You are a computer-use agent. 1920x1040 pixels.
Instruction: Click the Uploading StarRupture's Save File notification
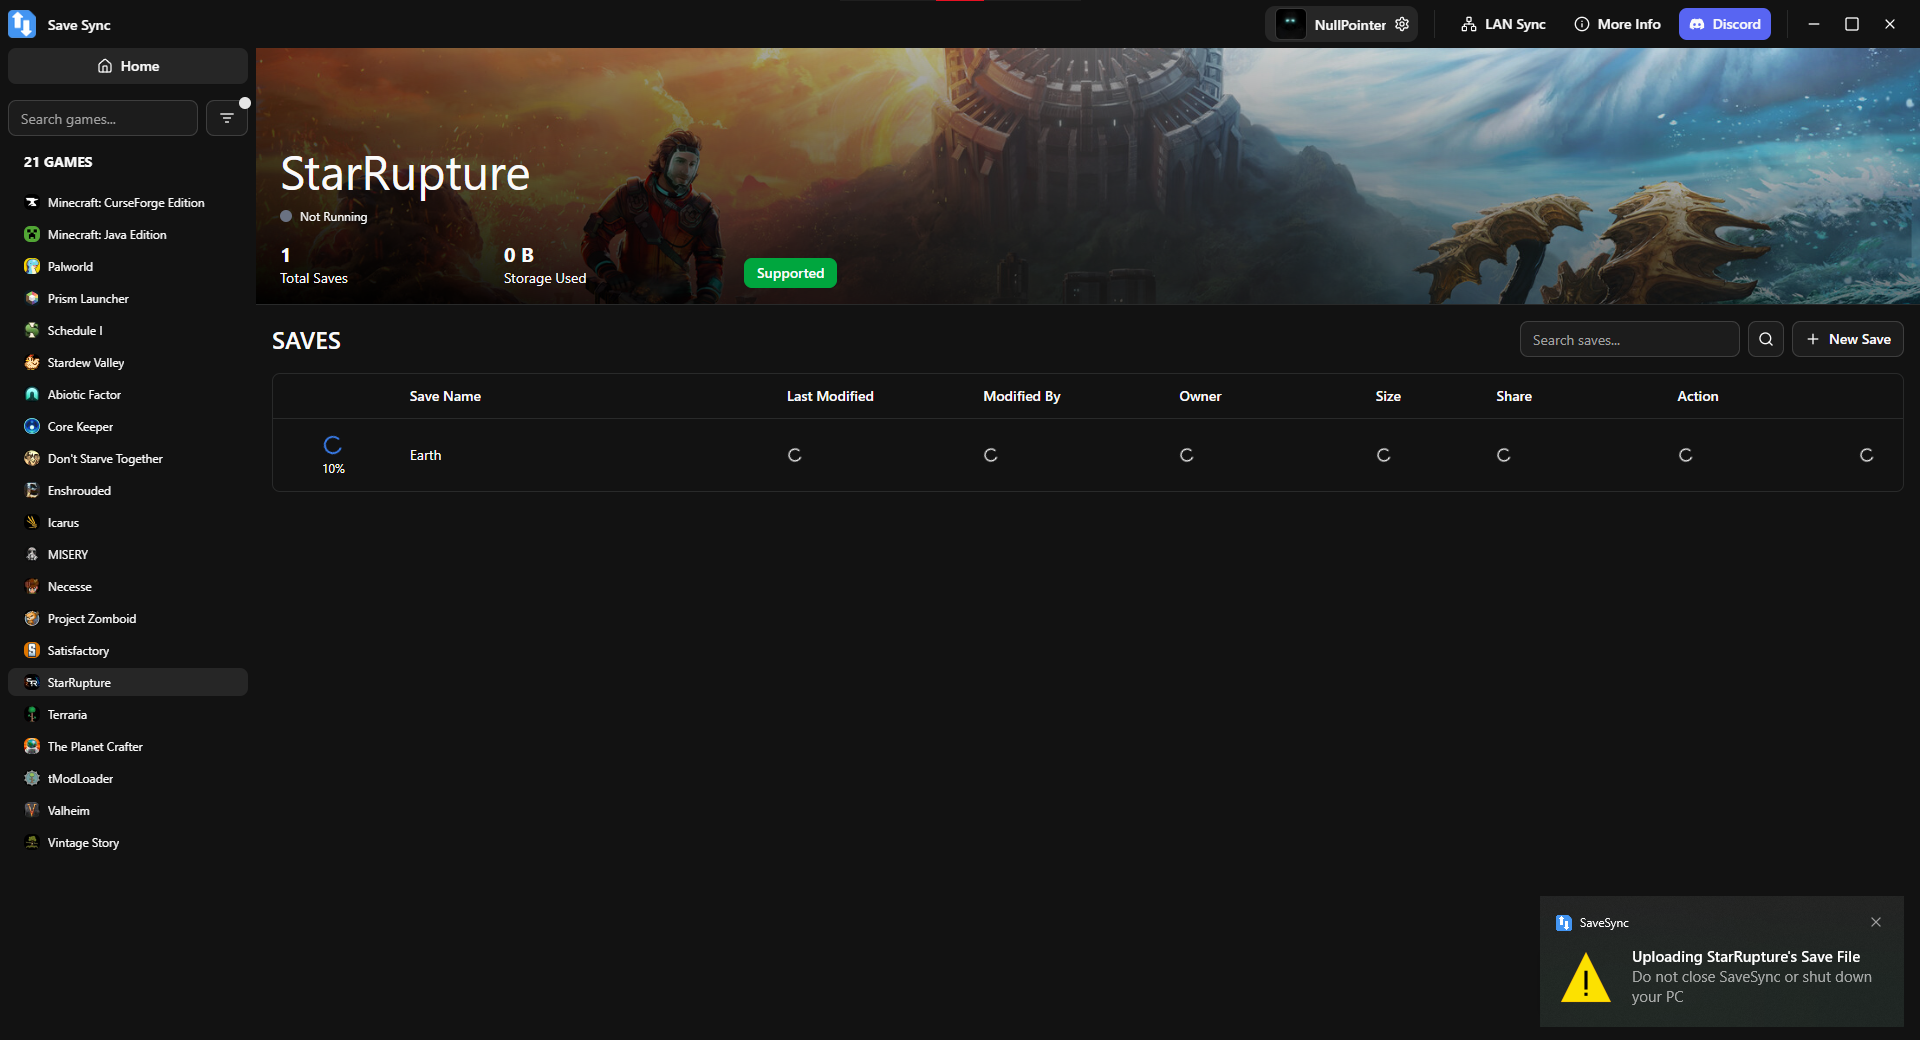click(x=1722, y=962)
